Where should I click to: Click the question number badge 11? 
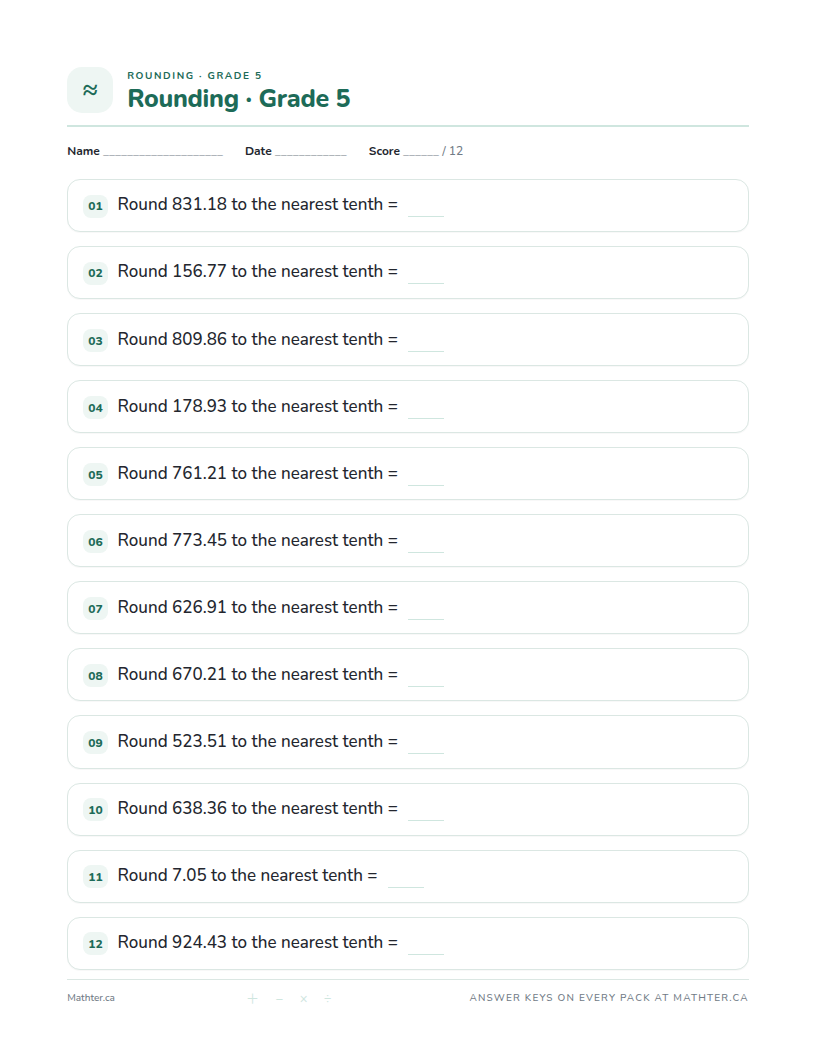point(96,876)
